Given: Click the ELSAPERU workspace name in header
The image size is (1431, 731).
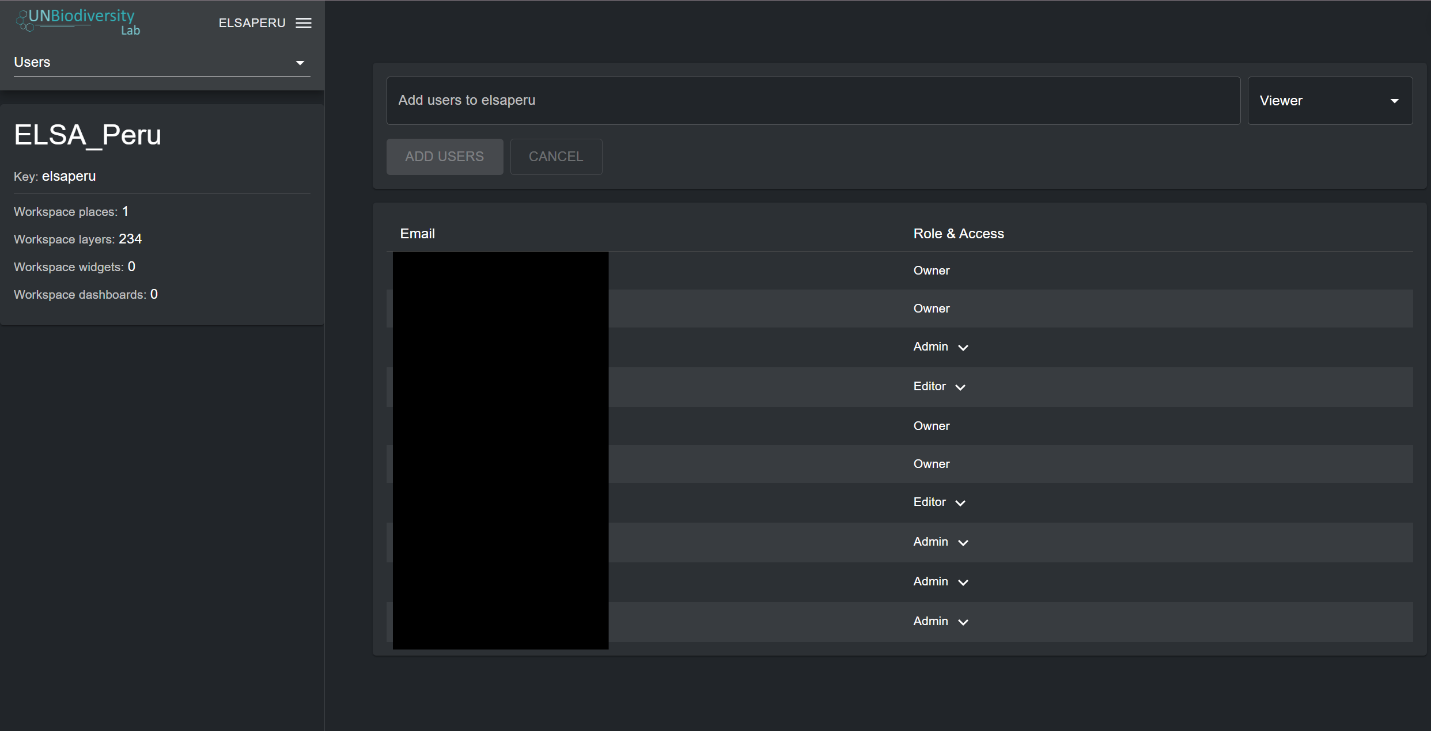Looking at the screenshot, I should (x=252, y=23).
